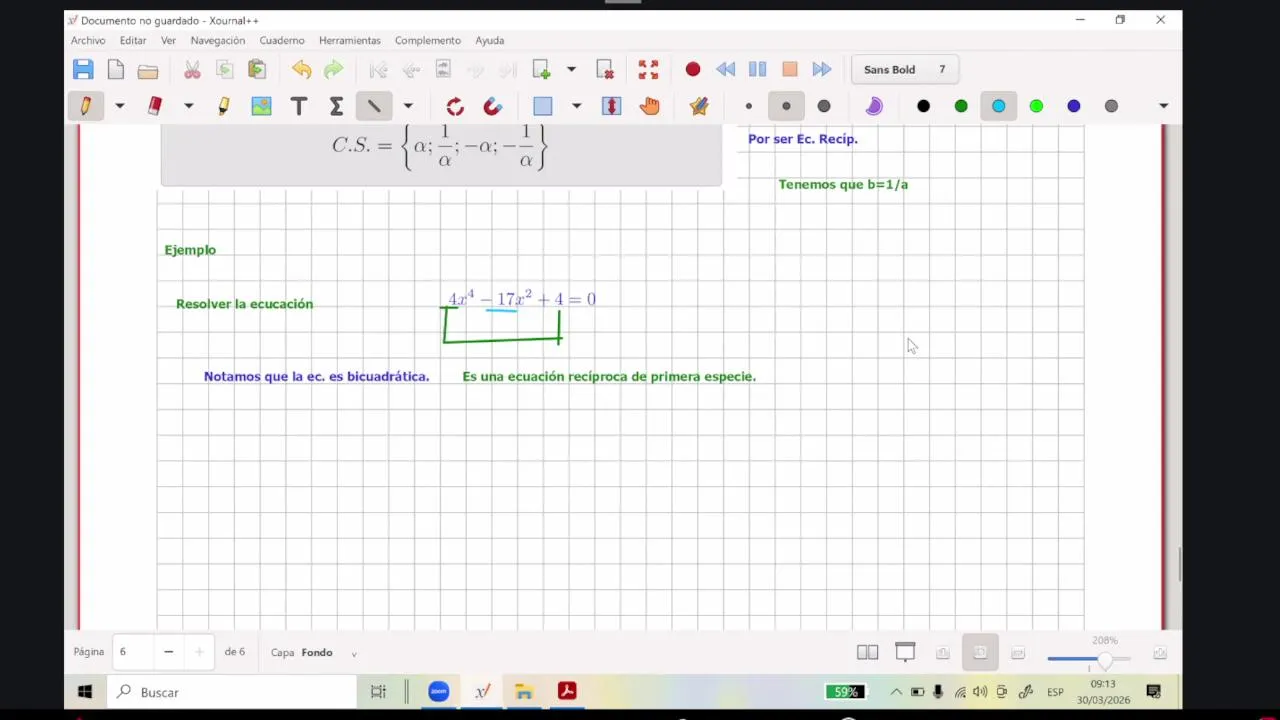
Task: Insert a LaTeX formula with the sigma icon
Action: coord(336,106)
